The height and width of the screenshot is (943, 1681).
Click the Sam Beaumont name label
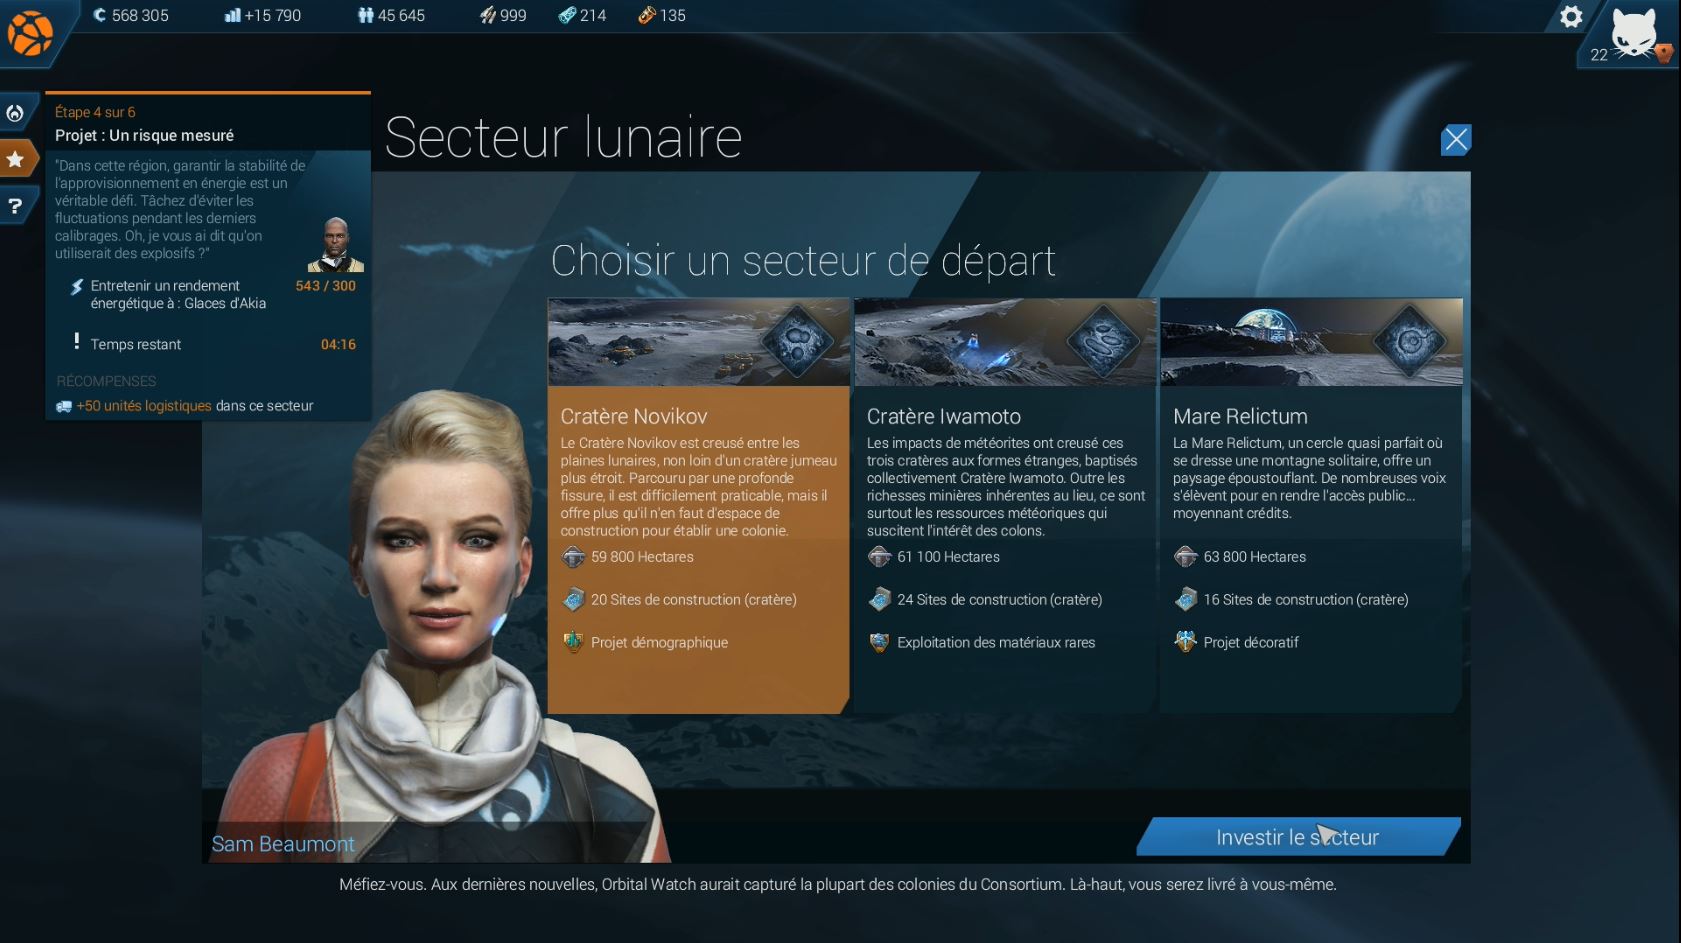[283, 844]
